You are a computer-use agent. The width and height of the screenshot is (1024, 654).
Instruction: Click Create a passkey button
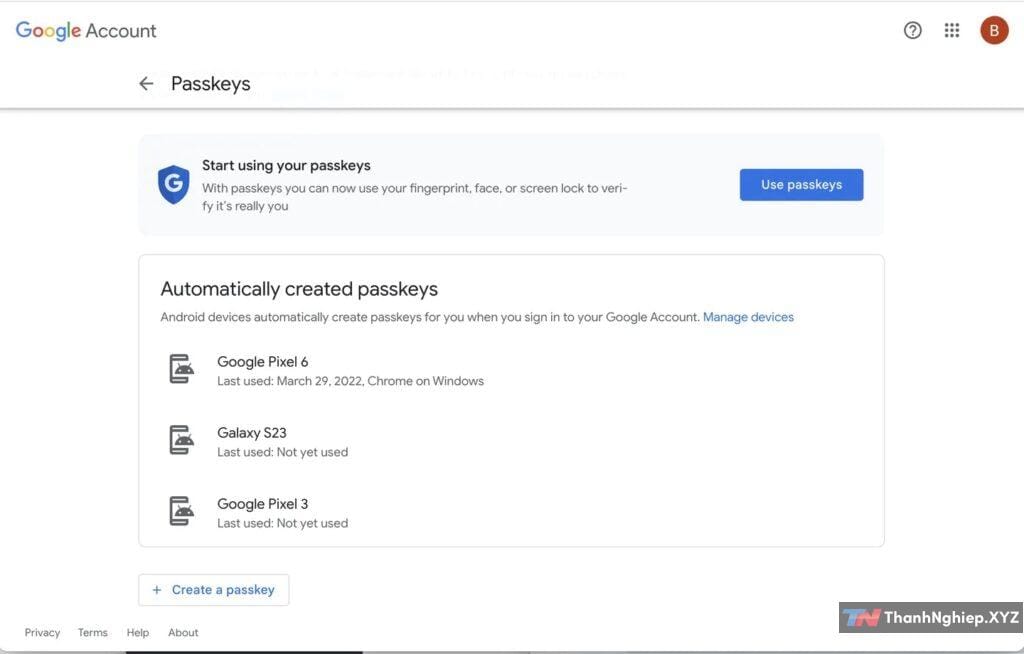click(214, 590)
